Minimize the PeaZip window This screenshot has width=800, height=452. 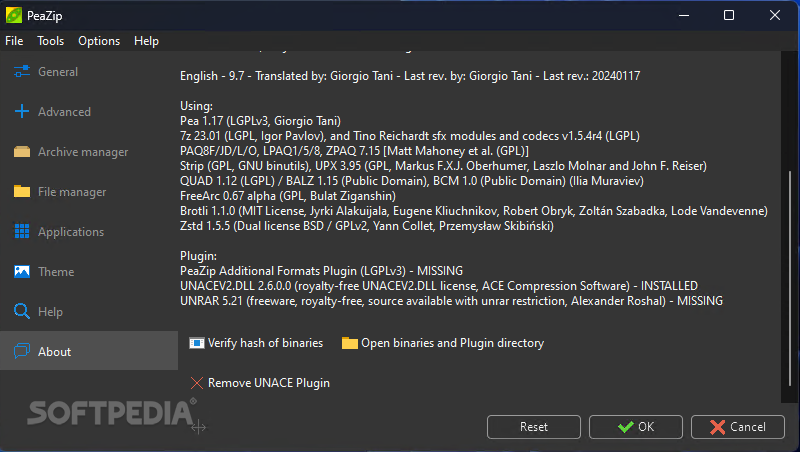point(684,15)
